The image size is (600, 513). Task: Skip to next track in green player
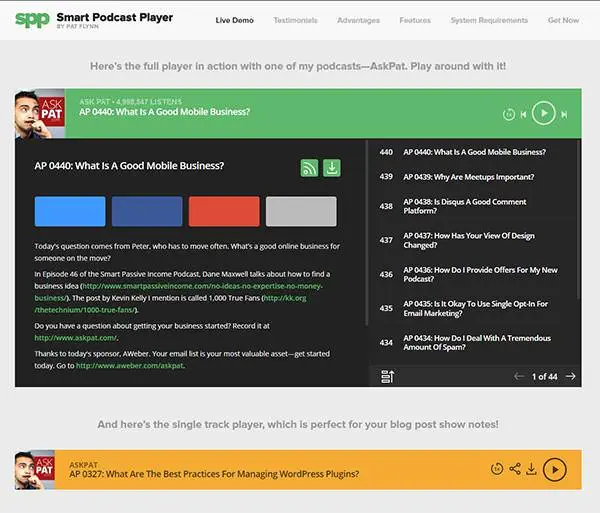[x=564, y=114]
